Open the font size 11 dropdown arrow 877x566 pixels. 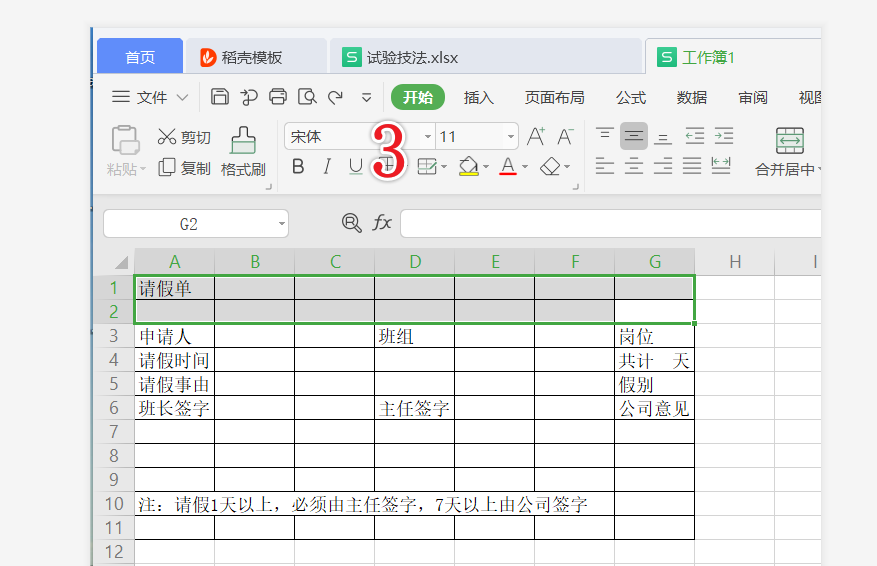click(510, 136)
